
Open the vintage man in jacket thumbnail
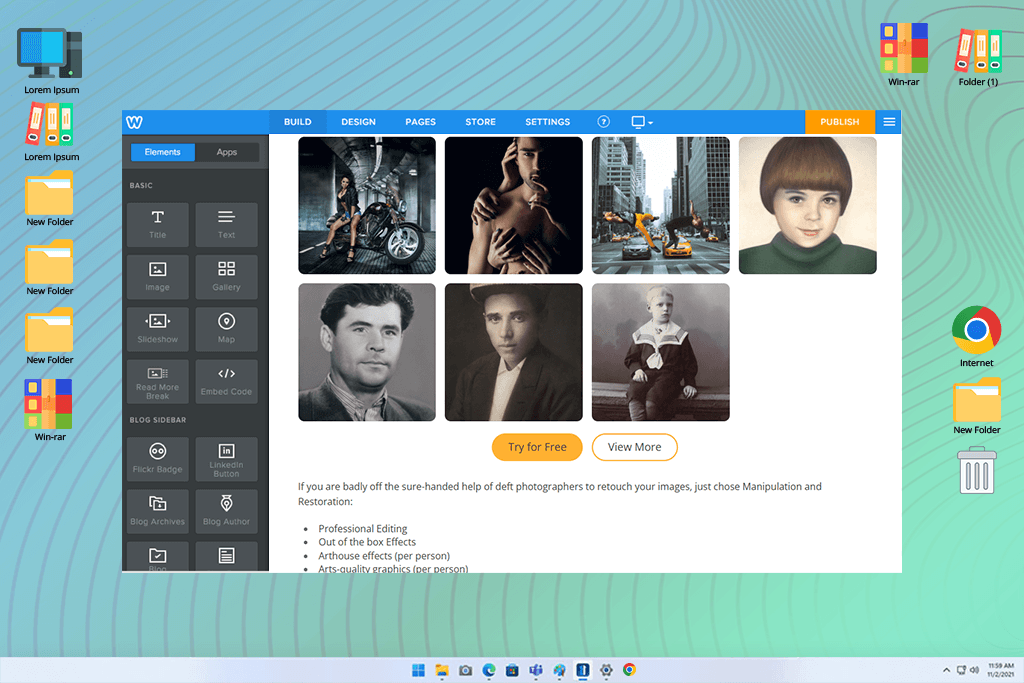point(367,352)
